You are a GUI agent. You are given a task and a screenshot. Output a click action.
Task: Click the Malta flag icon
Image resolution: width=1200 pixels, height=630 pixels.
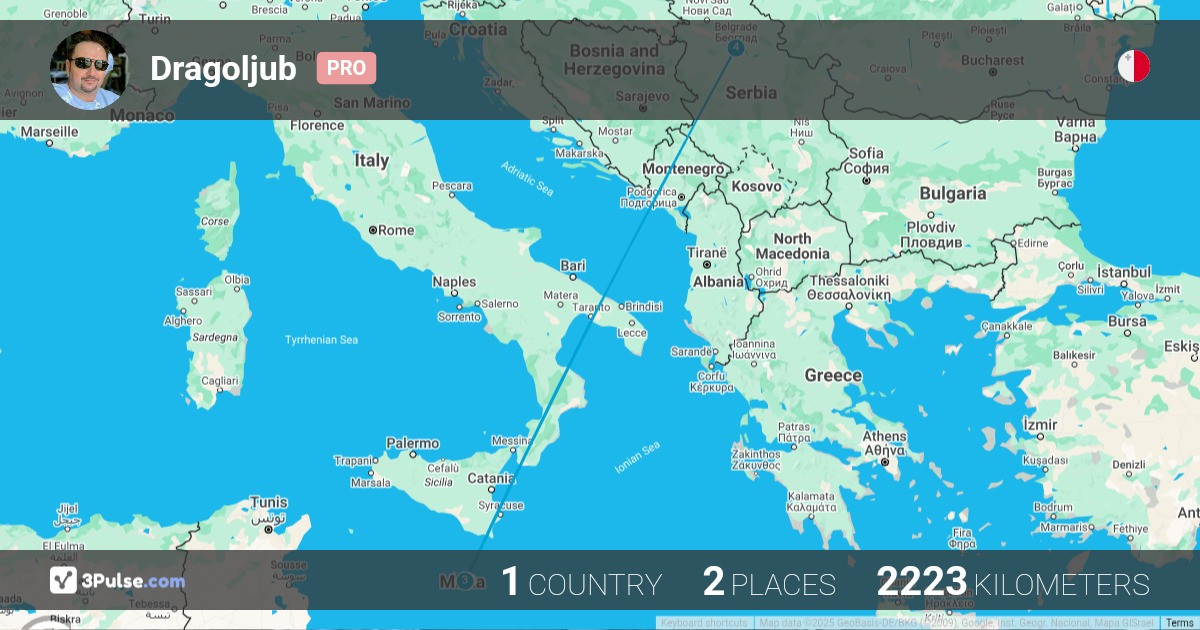point(1134,67)
